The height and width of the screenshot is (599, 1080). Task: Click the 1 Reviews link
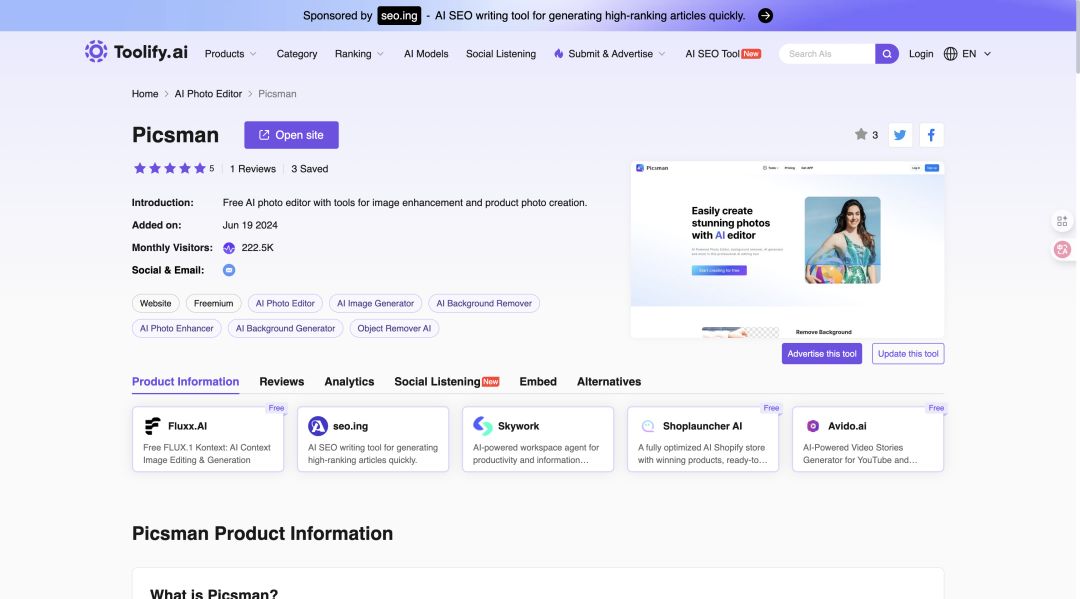[253, 169]
